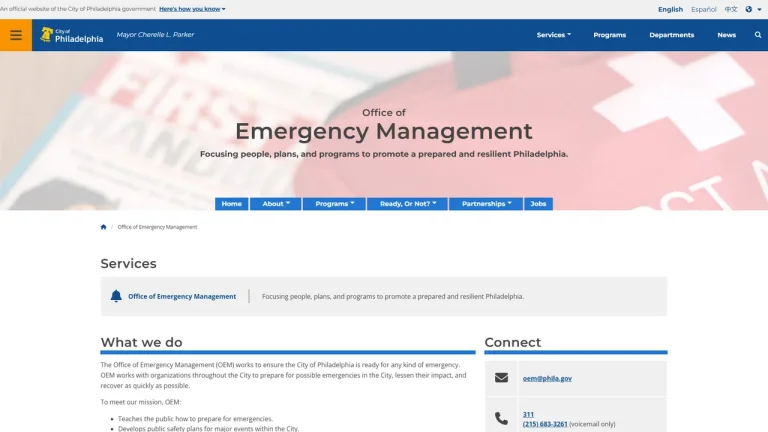Click the Office of Emergency Management service link

click(x=182, y=296)
